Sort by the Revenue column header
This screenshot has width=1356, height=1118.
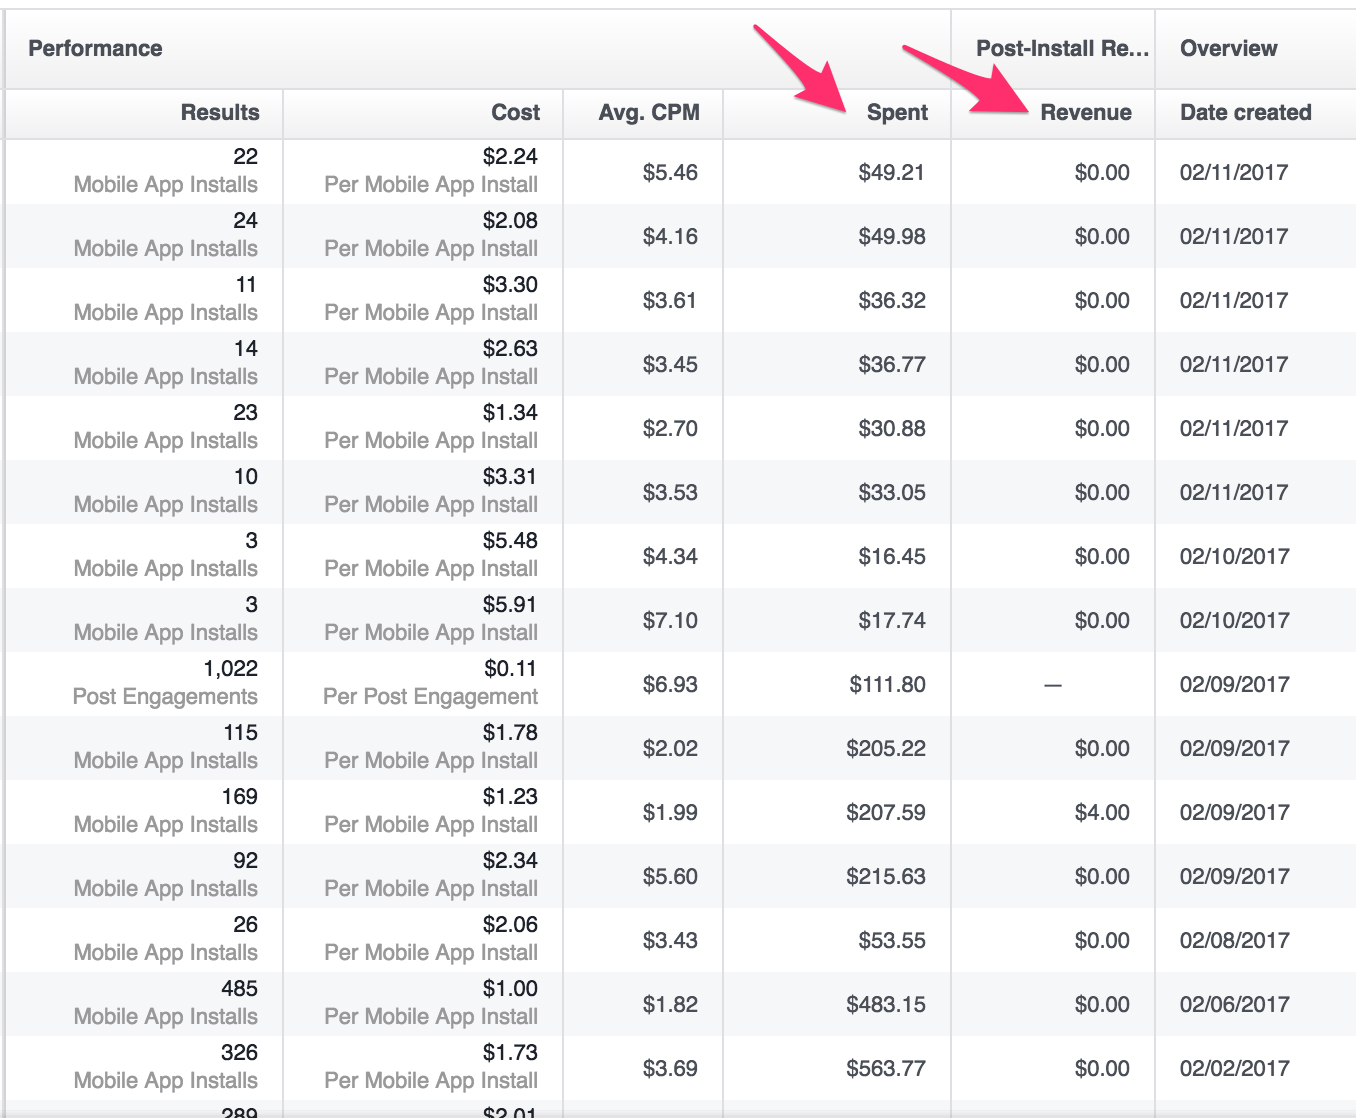[x=1085, y=113]
